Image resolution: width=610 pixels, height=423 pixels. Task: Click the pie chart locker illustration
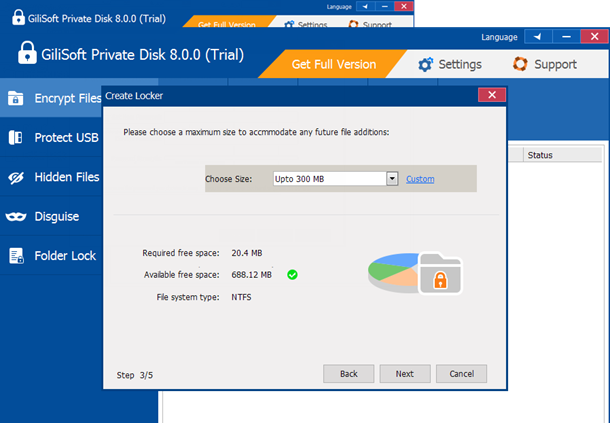[415, 273]
